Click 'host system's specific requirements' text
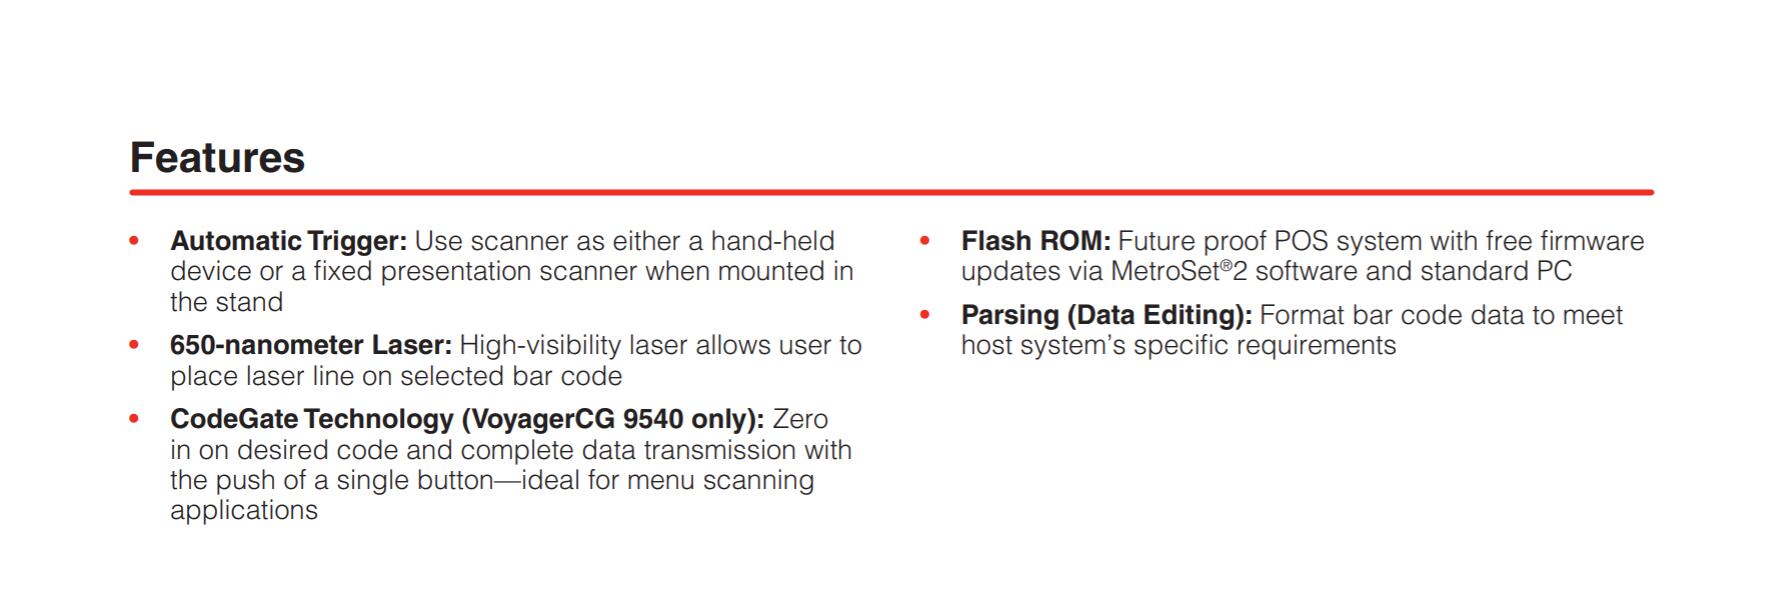The height and width of the screenshot is (591, 1774). [1178, 346]
